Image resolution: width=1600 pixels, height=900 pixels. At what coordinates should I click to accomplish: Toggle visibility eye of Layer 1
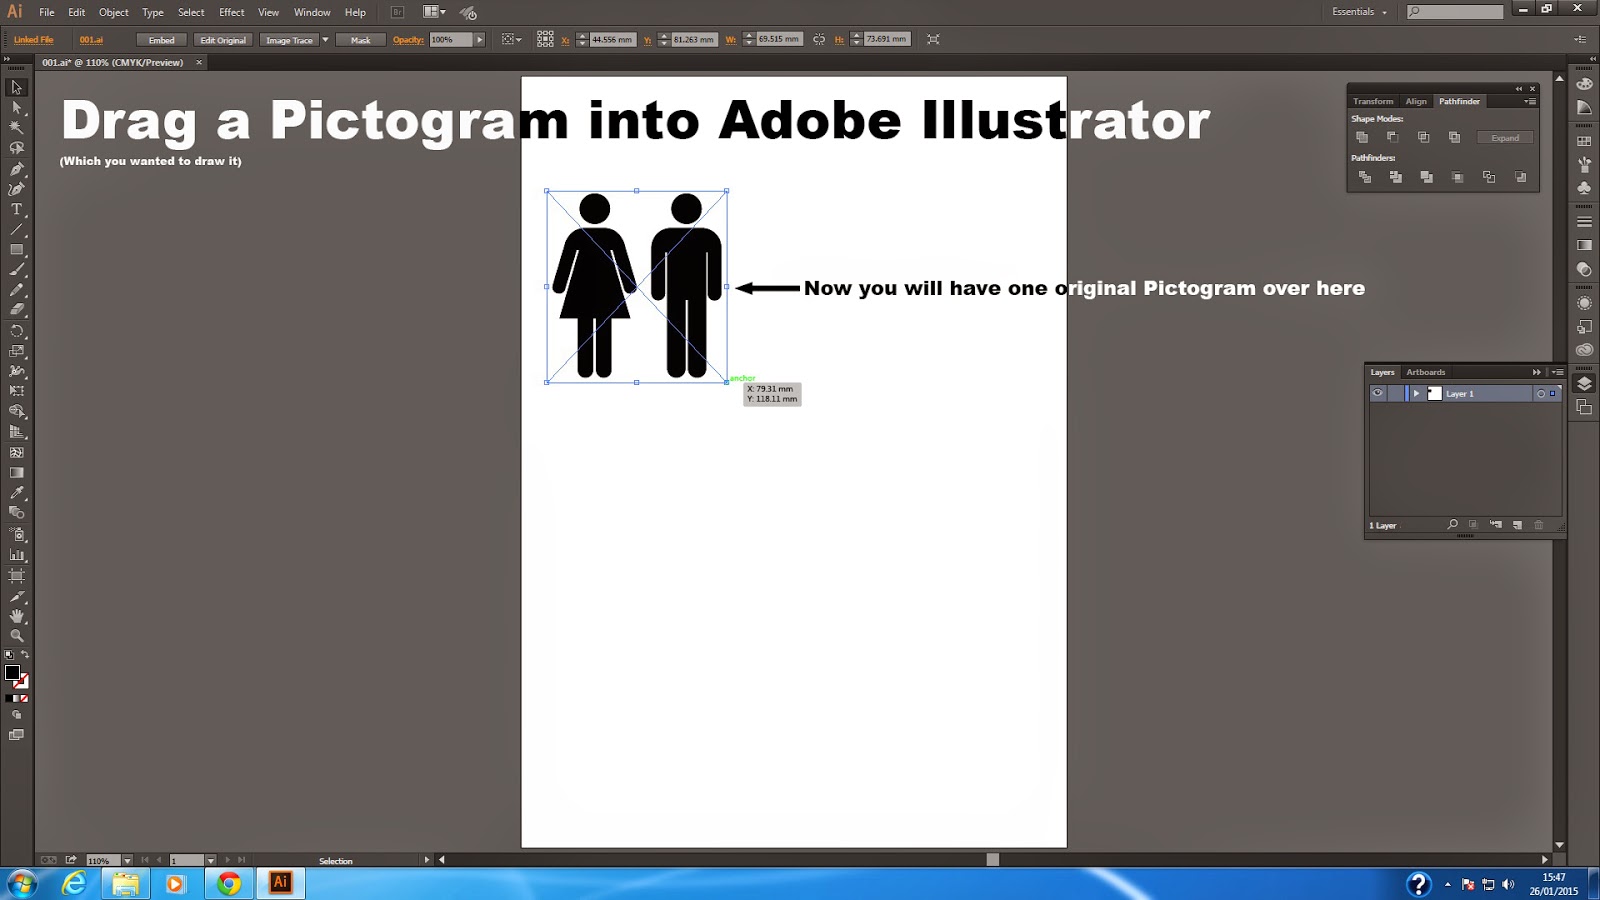(x=1378, y=393)
